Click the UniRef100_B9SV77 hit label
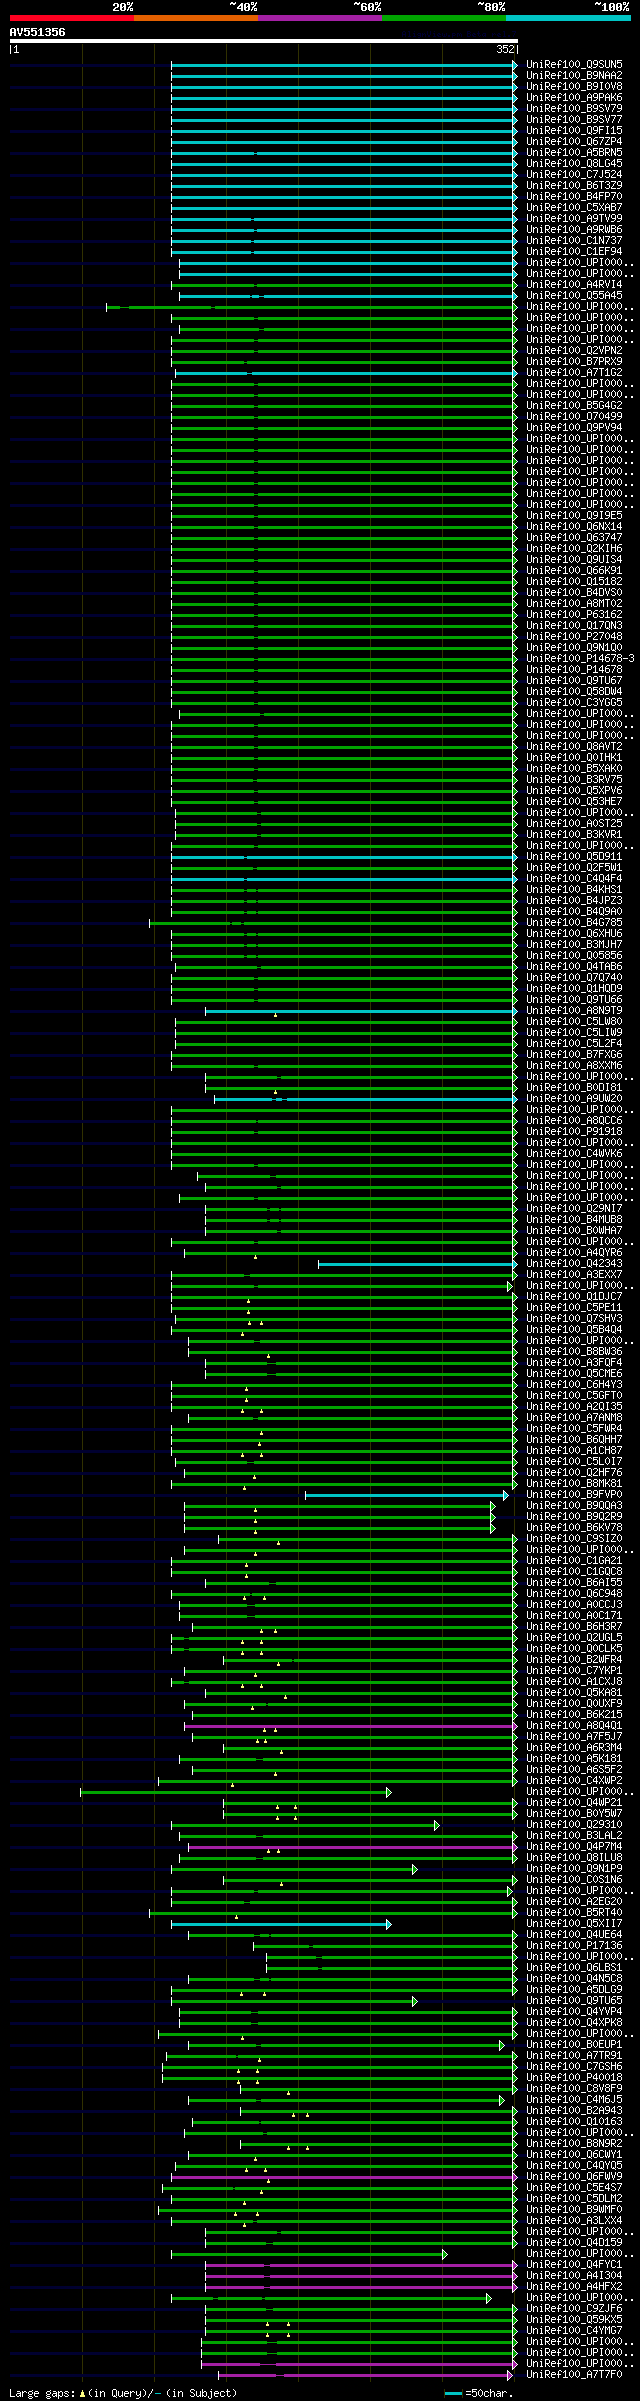The height and width of the screenshot is (2401, 640). click(x=574, y=120)
